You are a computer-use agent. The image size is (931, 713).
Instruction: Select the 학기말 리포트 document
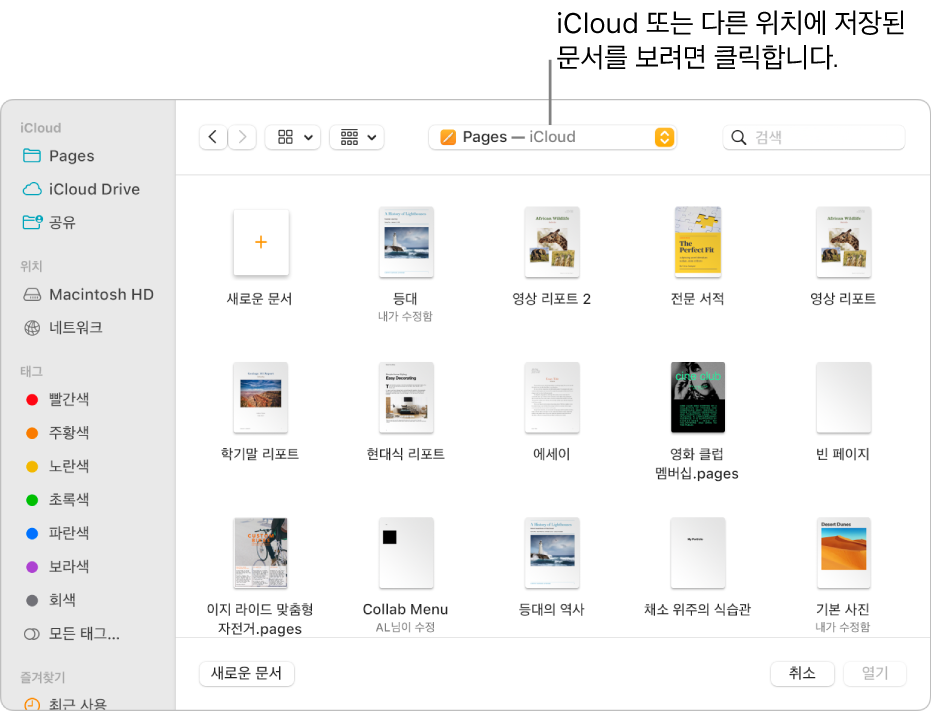tap(261, 398)
